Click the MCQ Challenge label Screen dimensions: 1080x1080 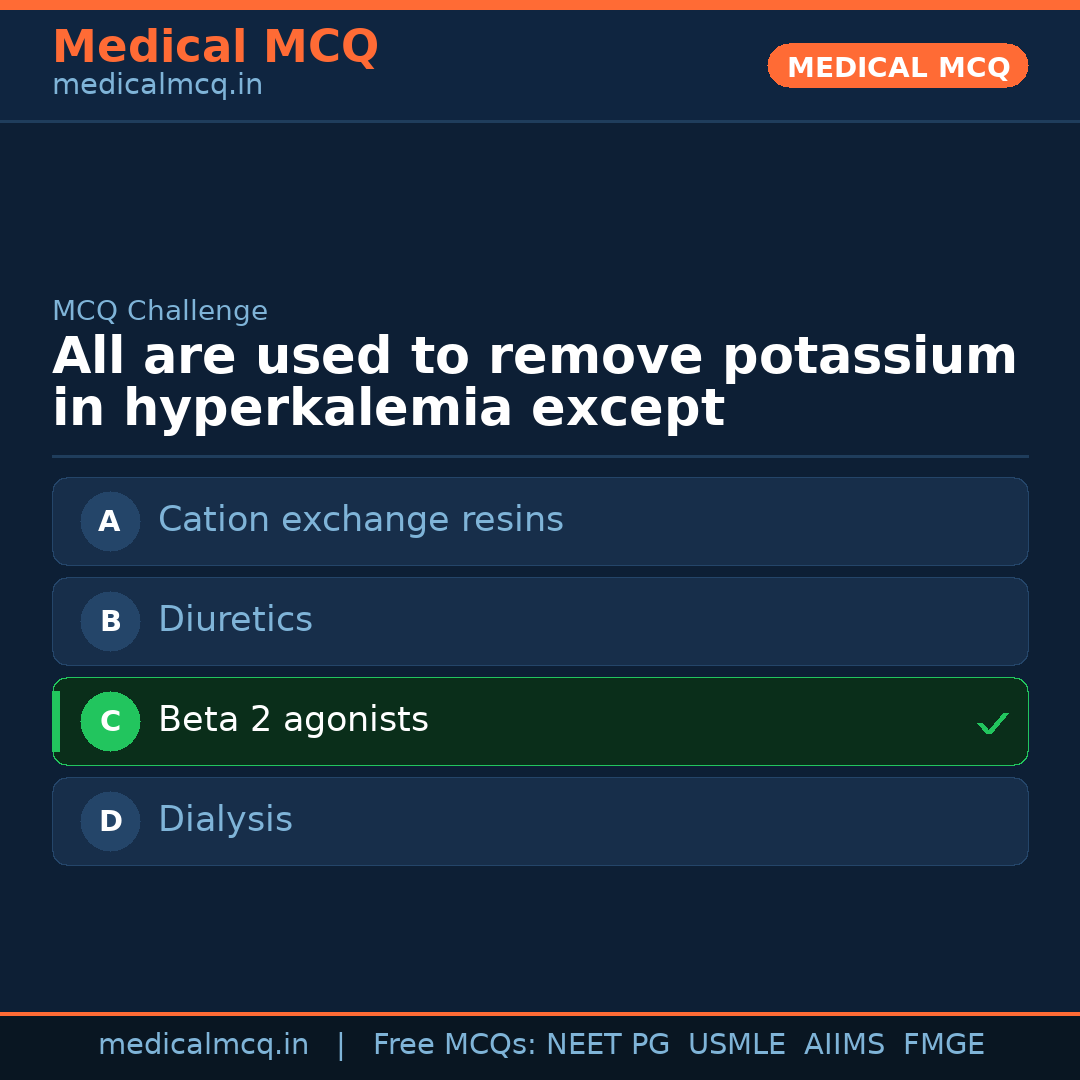160,311
